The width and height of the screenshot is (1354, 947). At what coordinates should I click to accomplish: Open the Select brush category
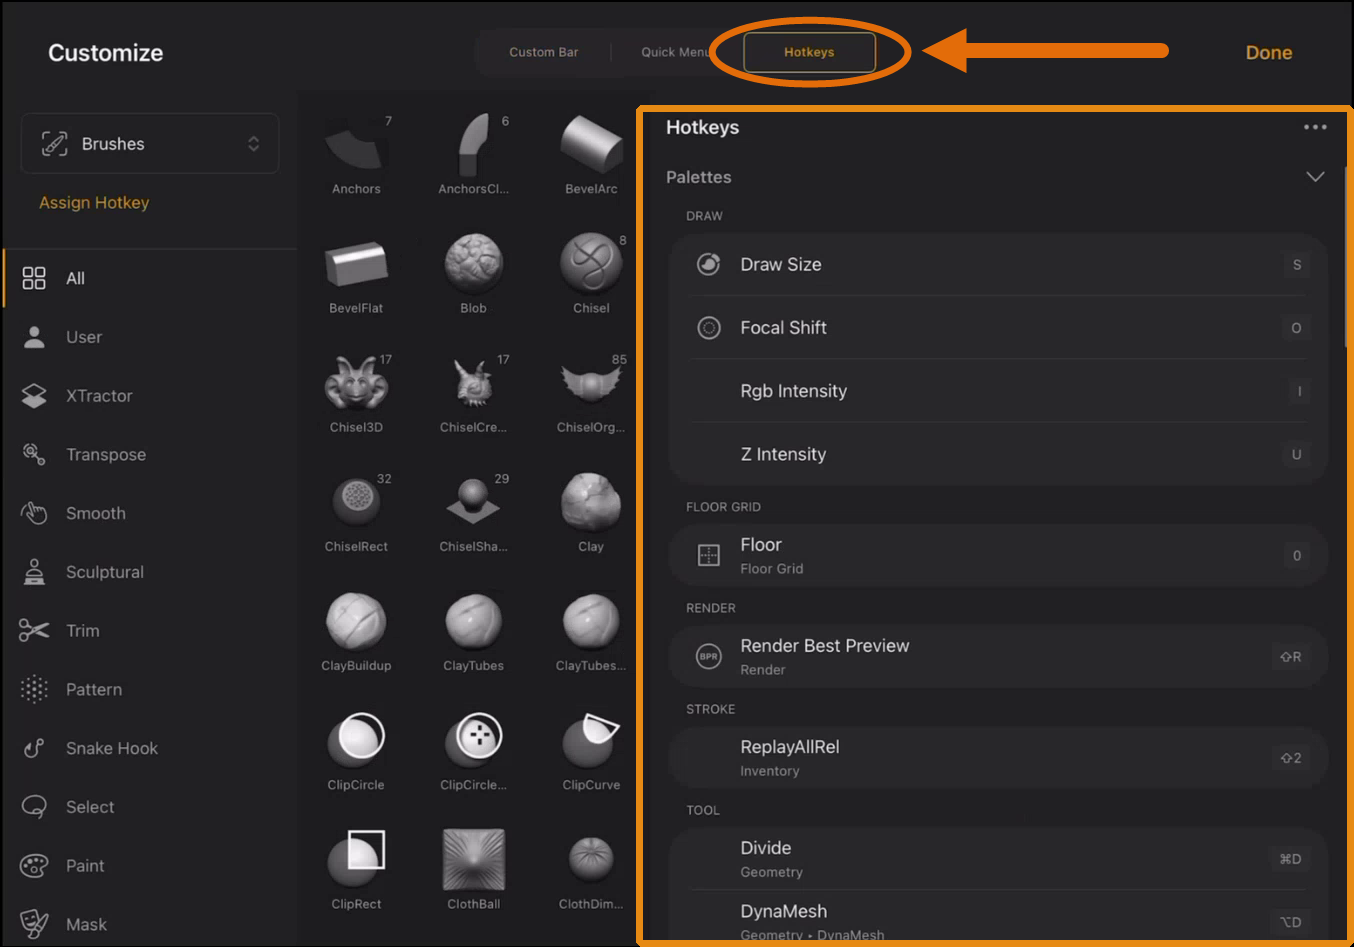point(150,807)
